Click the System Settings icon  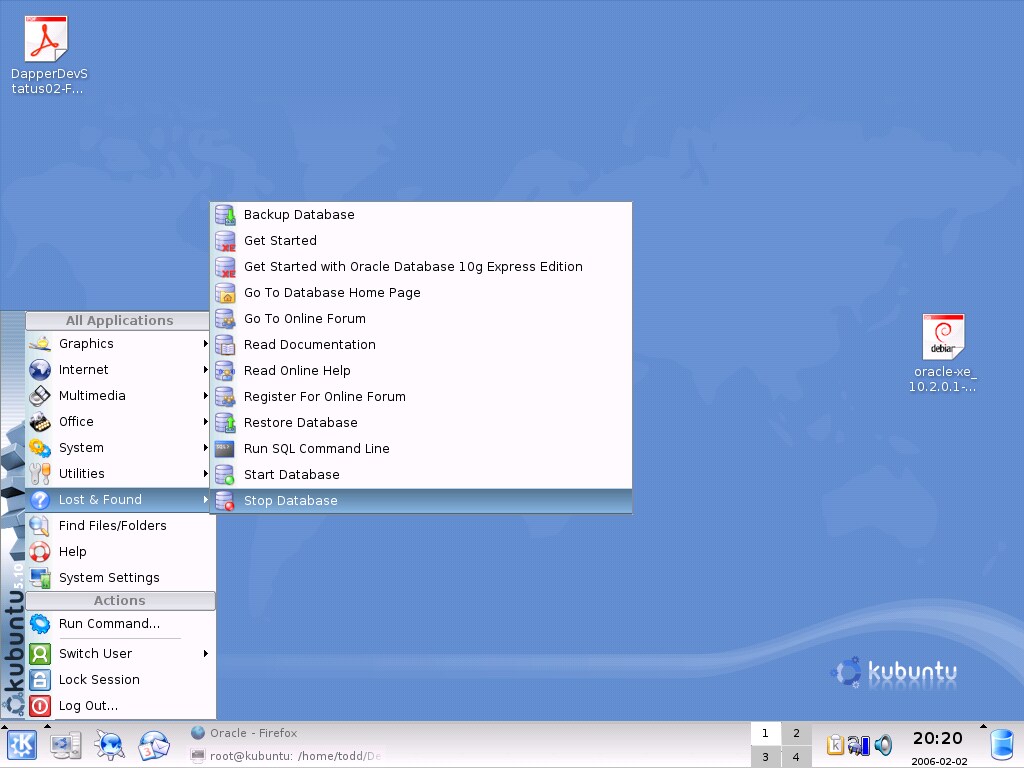point(40,578)
